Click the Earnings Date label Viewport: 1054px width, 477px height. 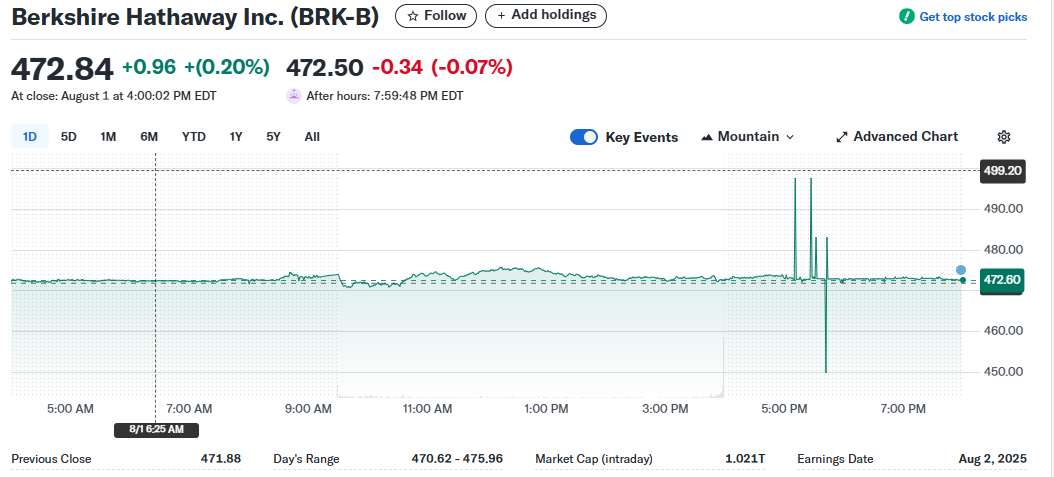coord(835,459)
